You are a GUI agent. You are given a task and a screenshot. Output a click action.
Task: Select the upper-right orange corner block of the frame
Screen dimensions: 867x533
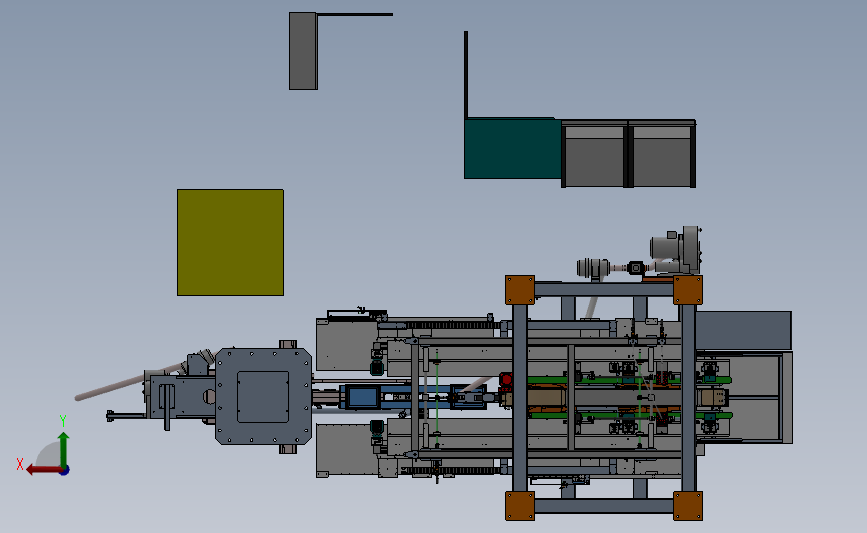[x=688, y=290]
